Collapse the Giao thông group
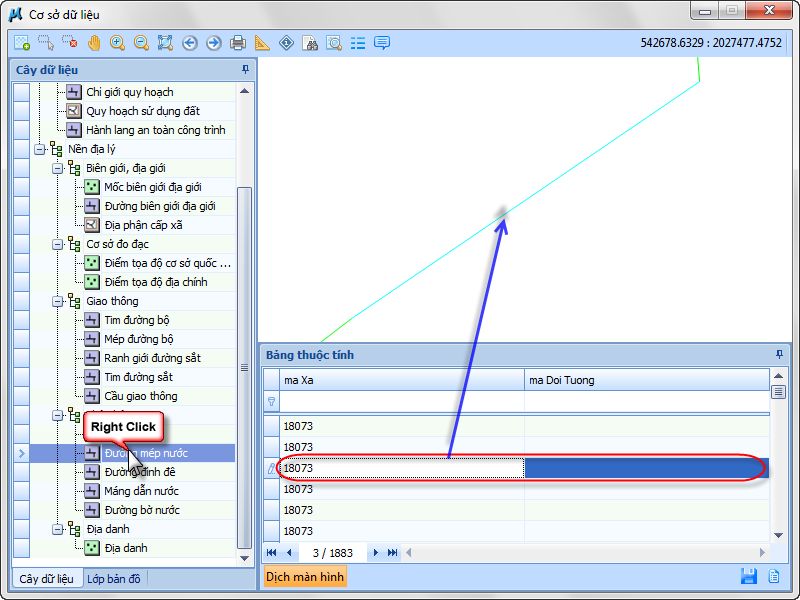Image resolution: width=800 pixels, height=600 pixels. coord(58,301)
